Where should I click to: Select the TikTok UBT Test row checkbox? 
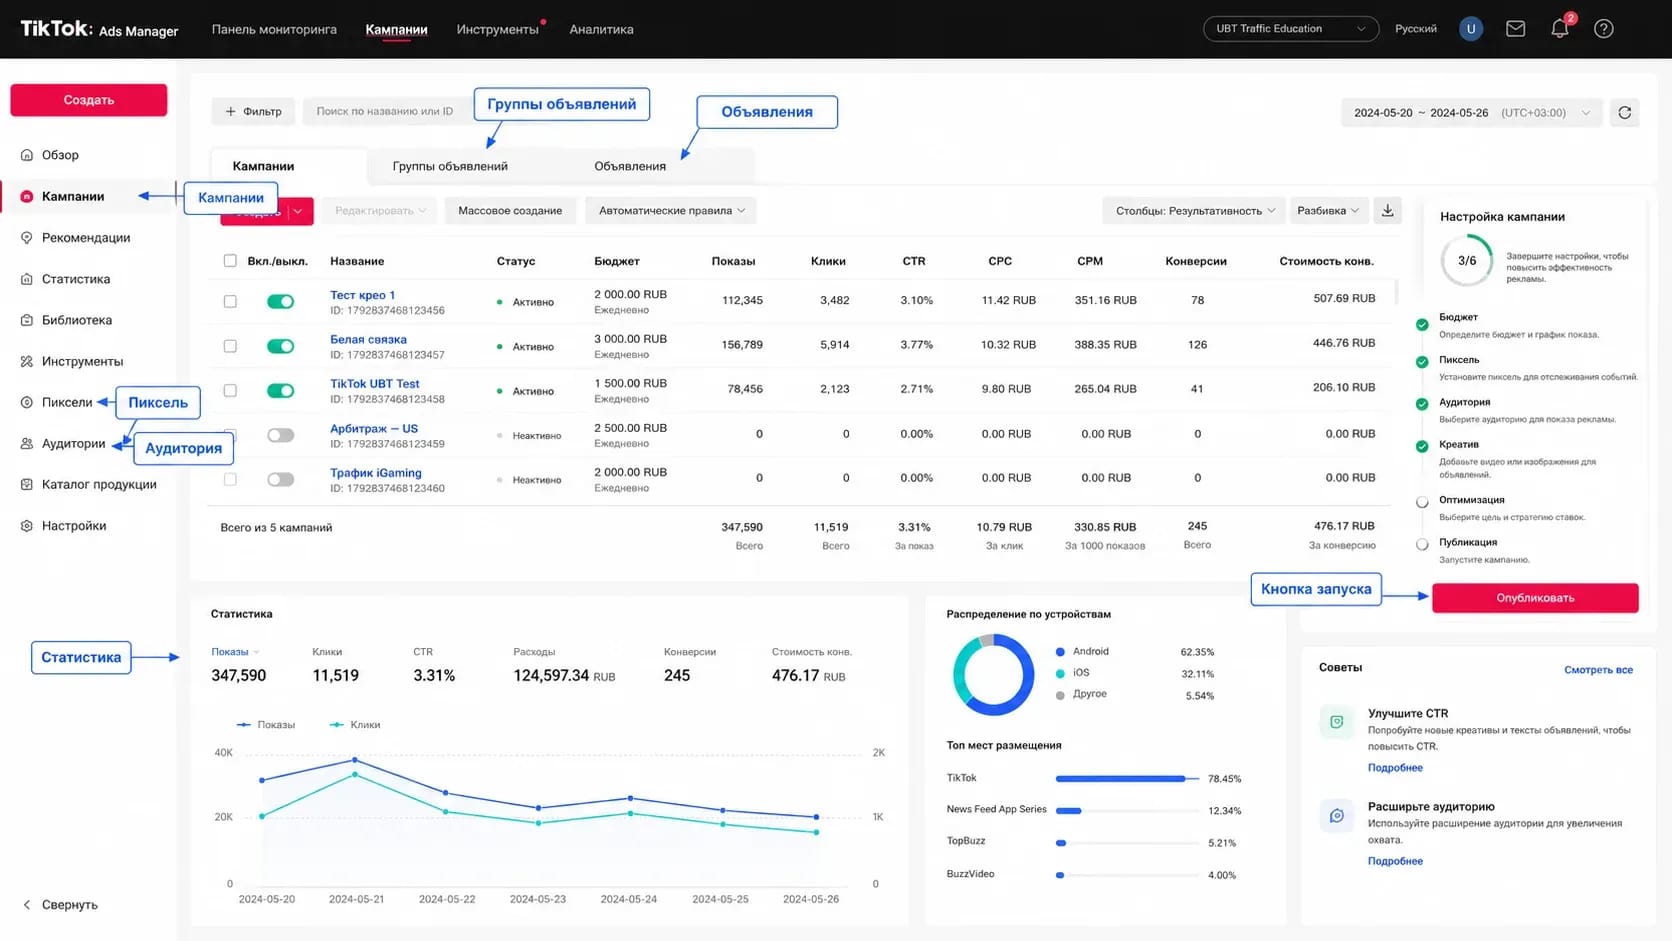click(x=230, y=390)
